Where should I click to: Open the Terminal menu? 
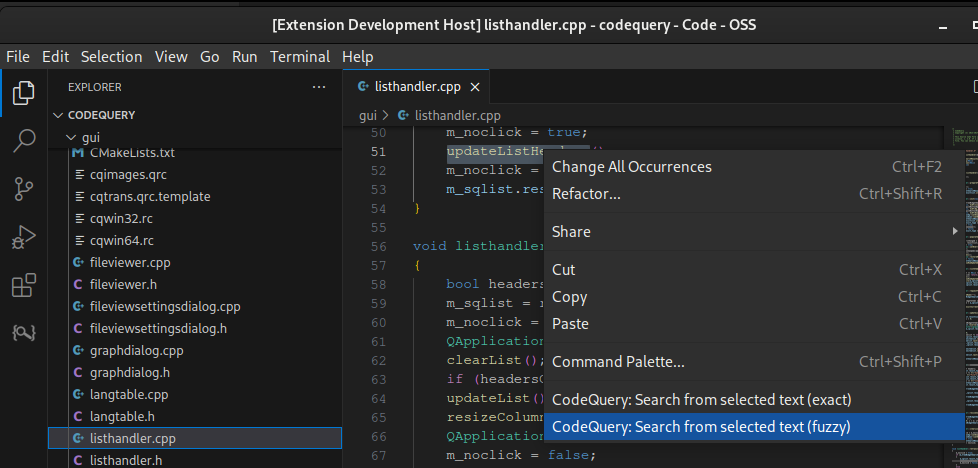tap(300, 57)
